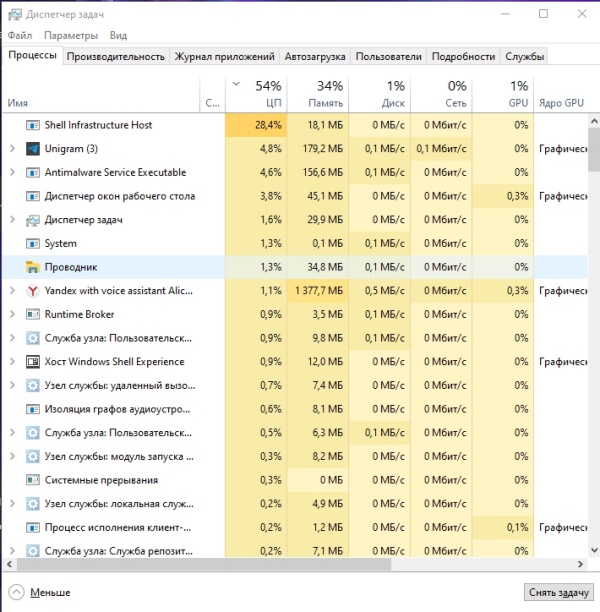
Task: Open the Вид menu
Action: point(118,36)
